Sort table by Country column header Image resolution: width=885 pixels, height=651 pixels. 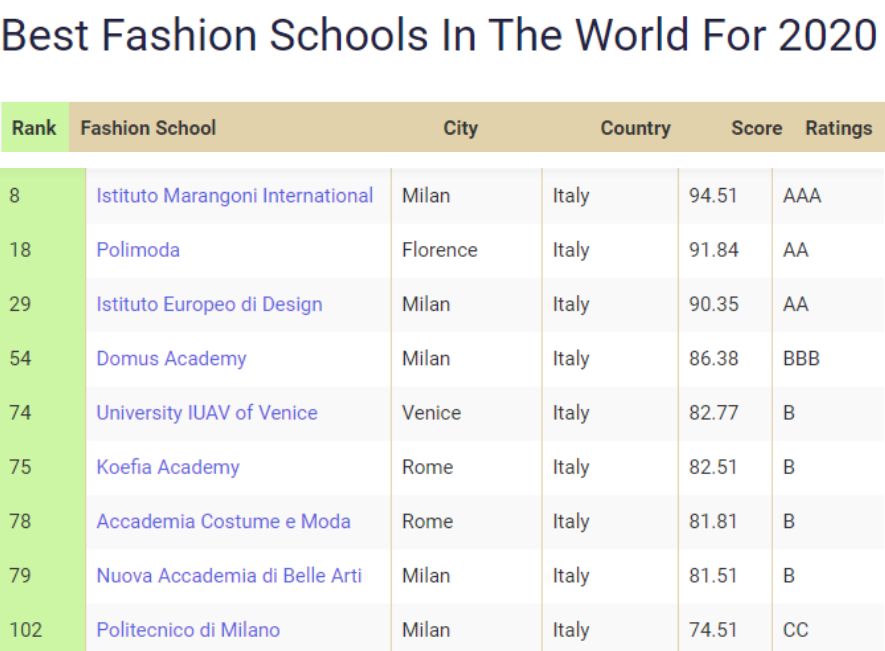point(636,128)
